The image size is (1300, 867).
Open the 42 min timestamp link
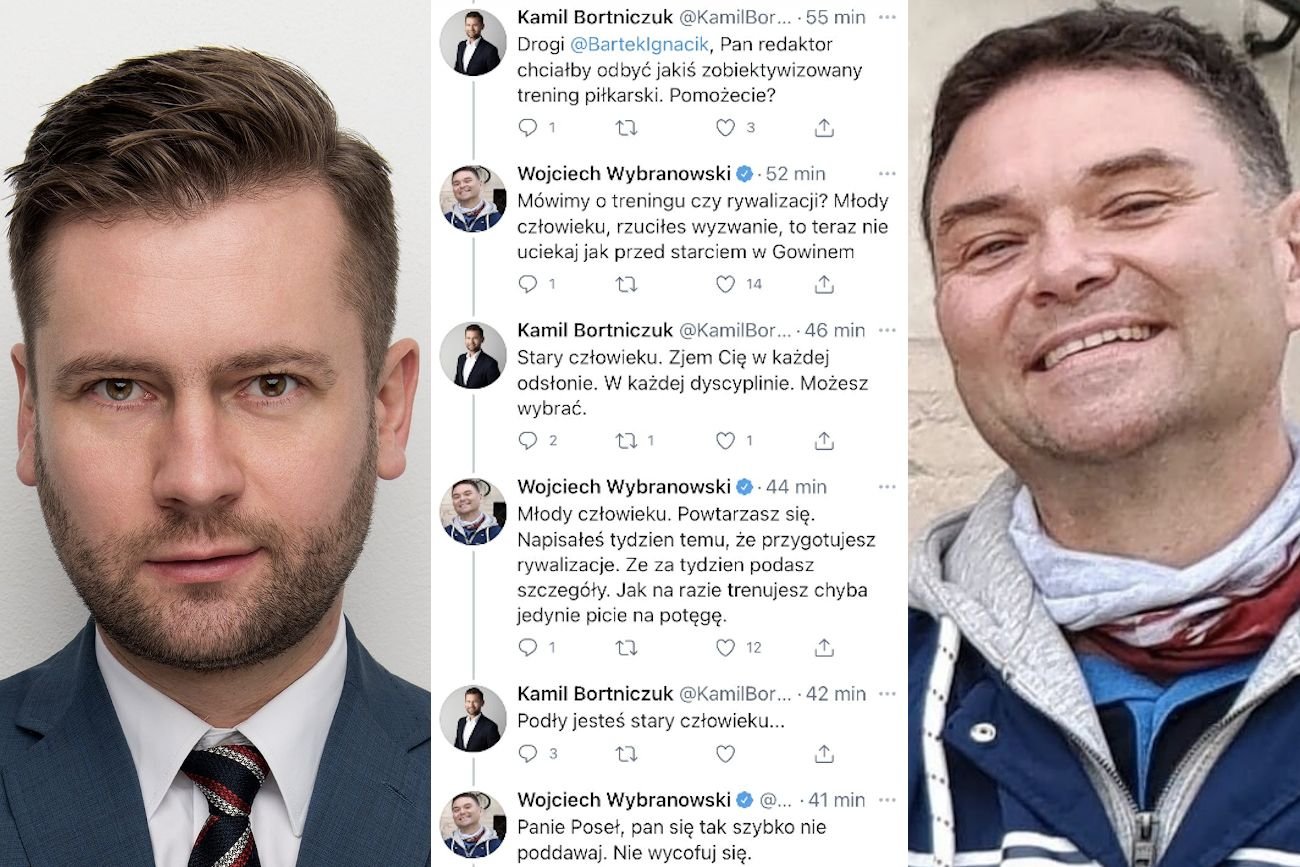836,694
